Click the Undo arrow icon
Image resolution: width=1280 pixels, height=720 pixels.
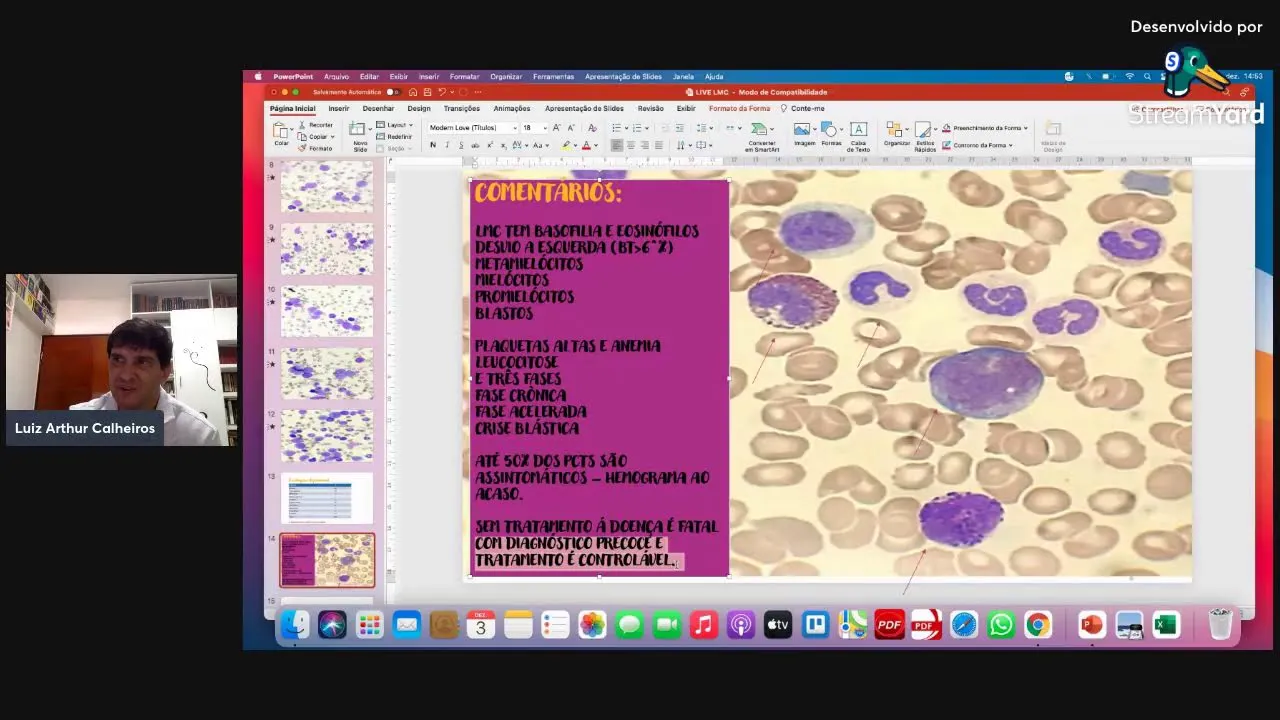click(441, 92)
